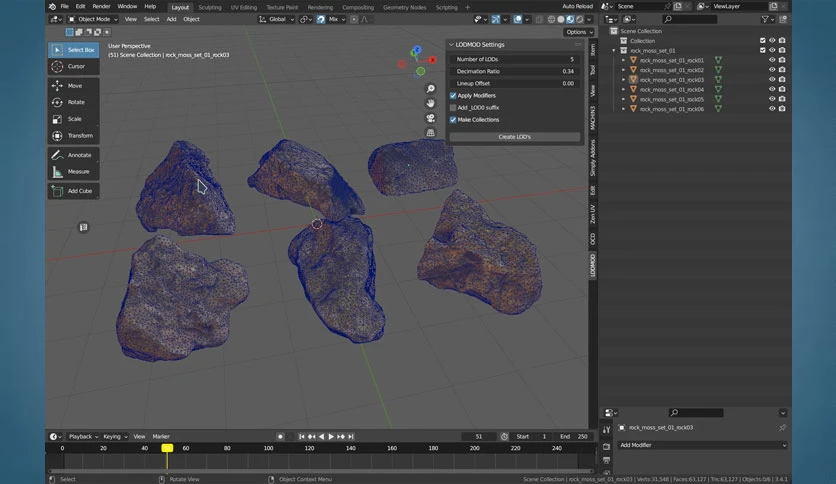Open the Add Modifier dropdown
This screenshot has width=836, height=484.
[x=702, y=445]
